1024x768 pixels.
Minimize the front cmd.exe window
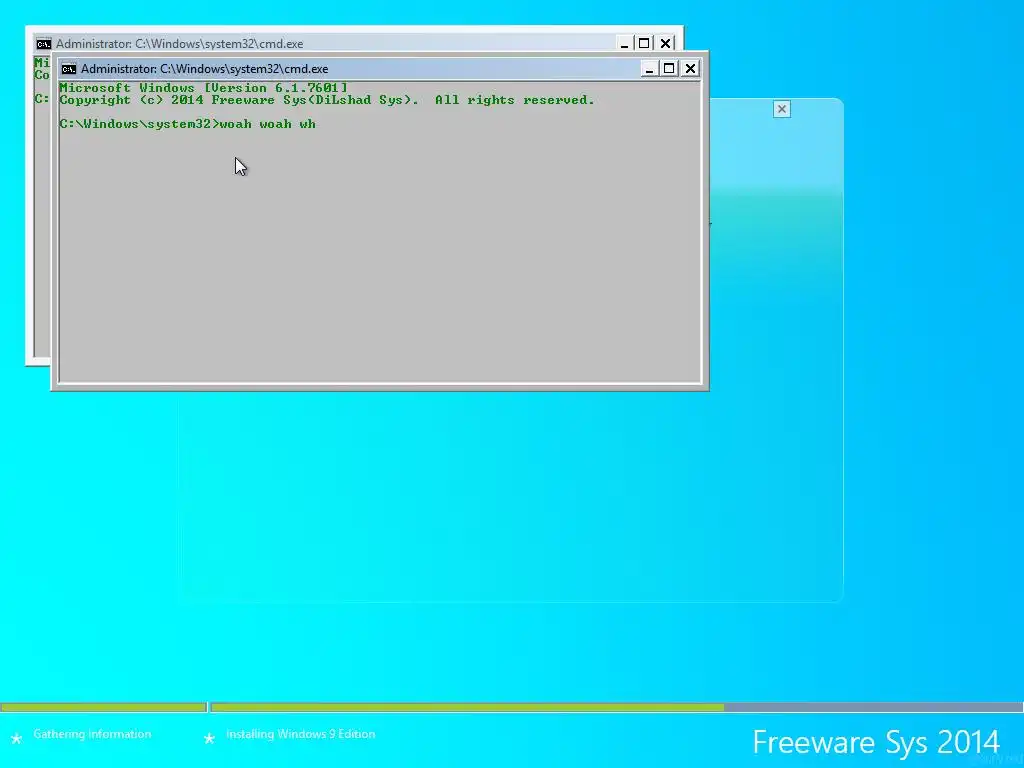pyautogui.click(x=649, y=69)
